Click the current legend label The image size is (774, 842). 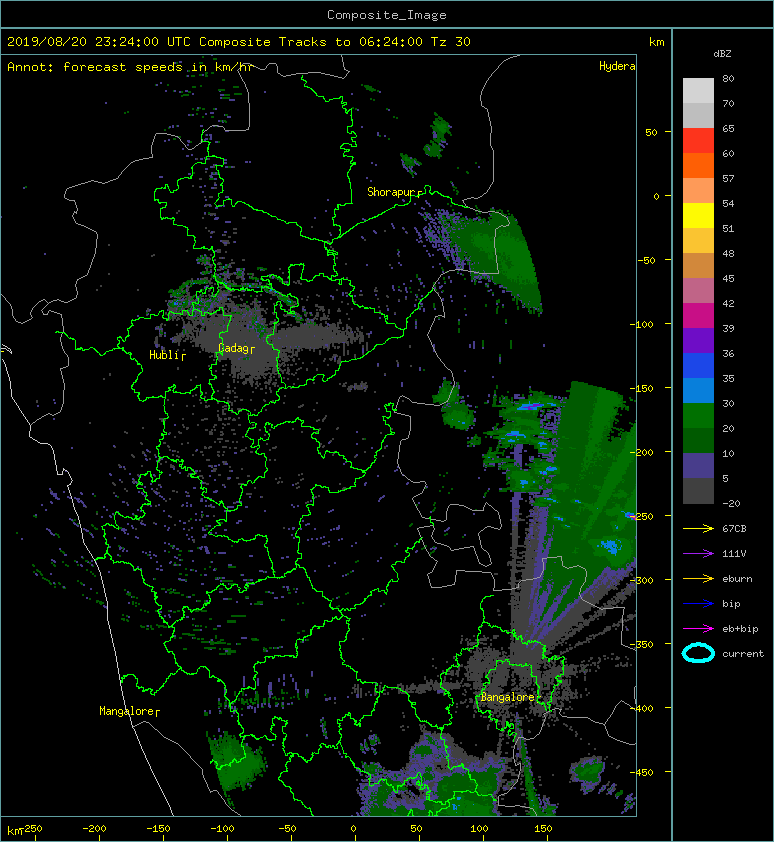743,654
